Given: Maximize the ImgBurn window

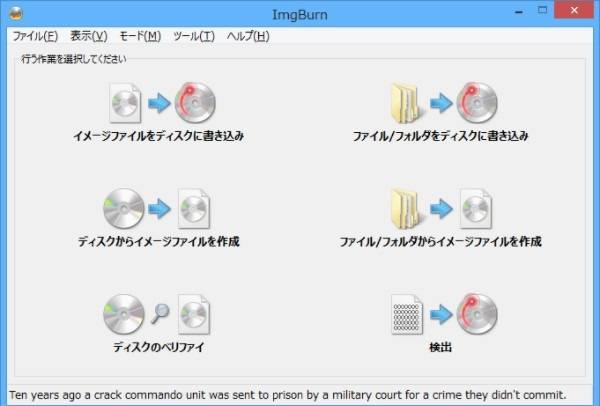Looking at the screenshot, I should pyautogui.click(x=542, y=10).
